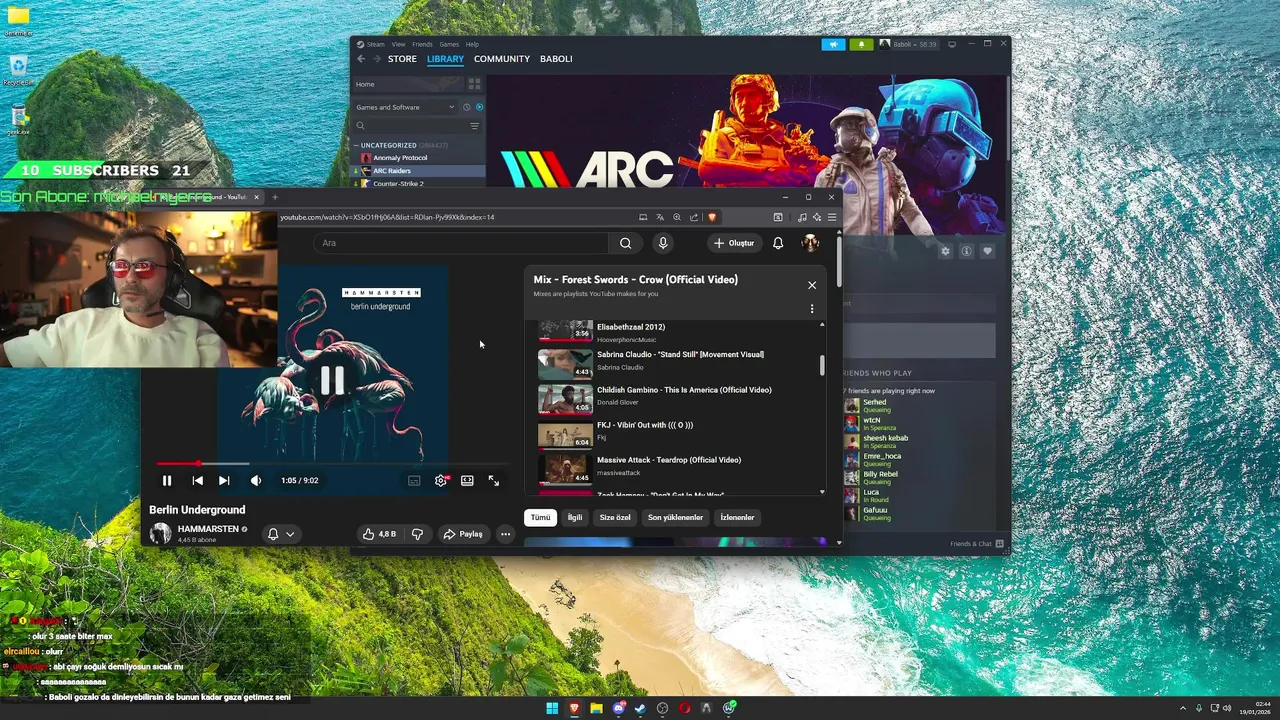
Task: Open HAMMARSTEN channel avatar
Action: coord(160,534)
